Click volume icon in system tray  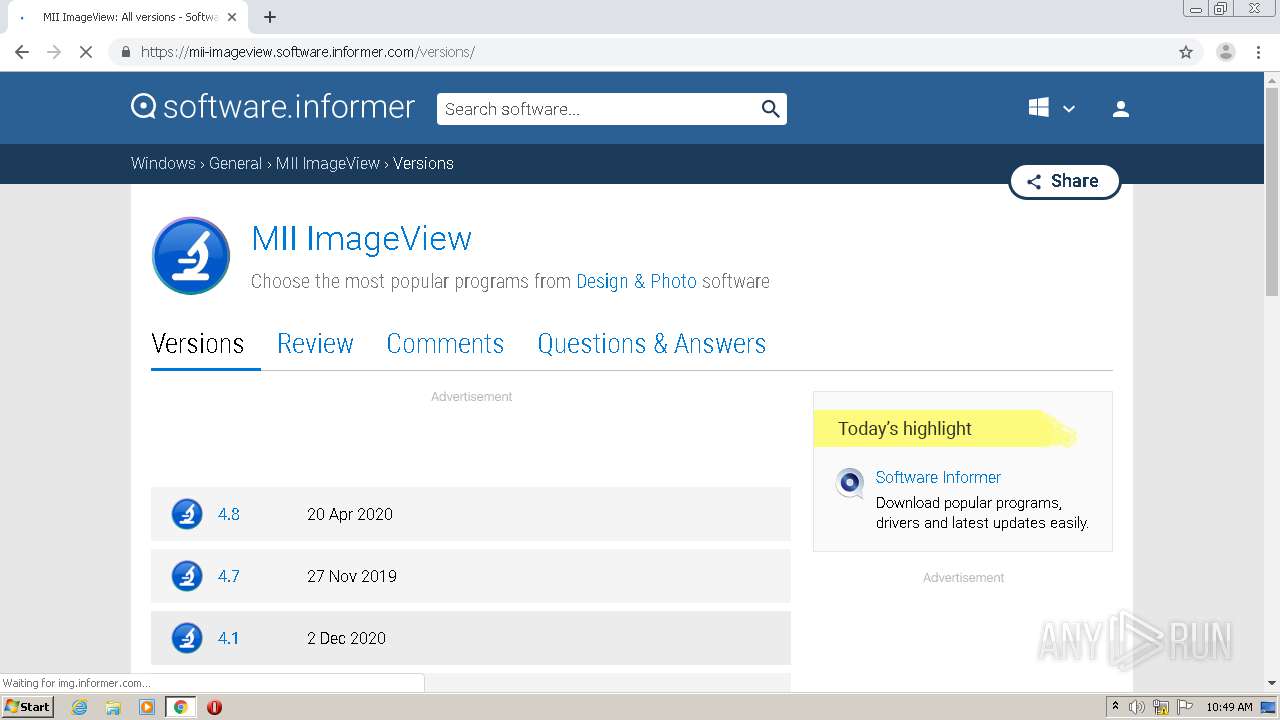click(1137, 707)
